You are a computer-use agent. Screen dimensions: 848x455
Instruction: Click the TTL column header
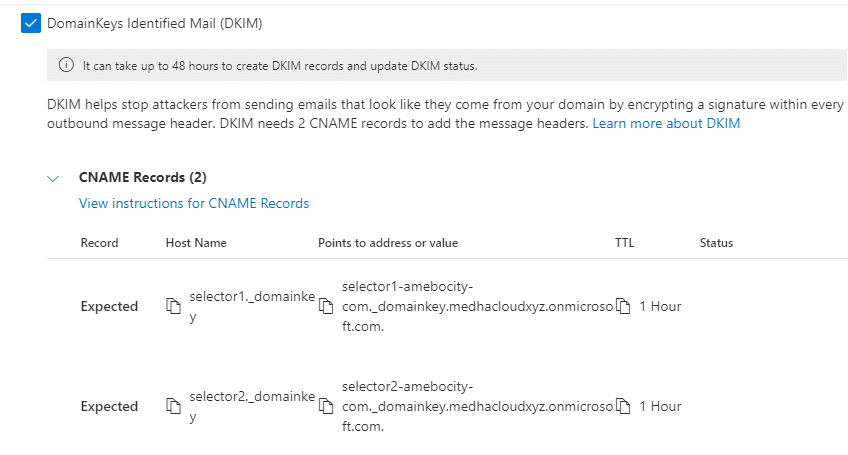(x=624, y=243)
